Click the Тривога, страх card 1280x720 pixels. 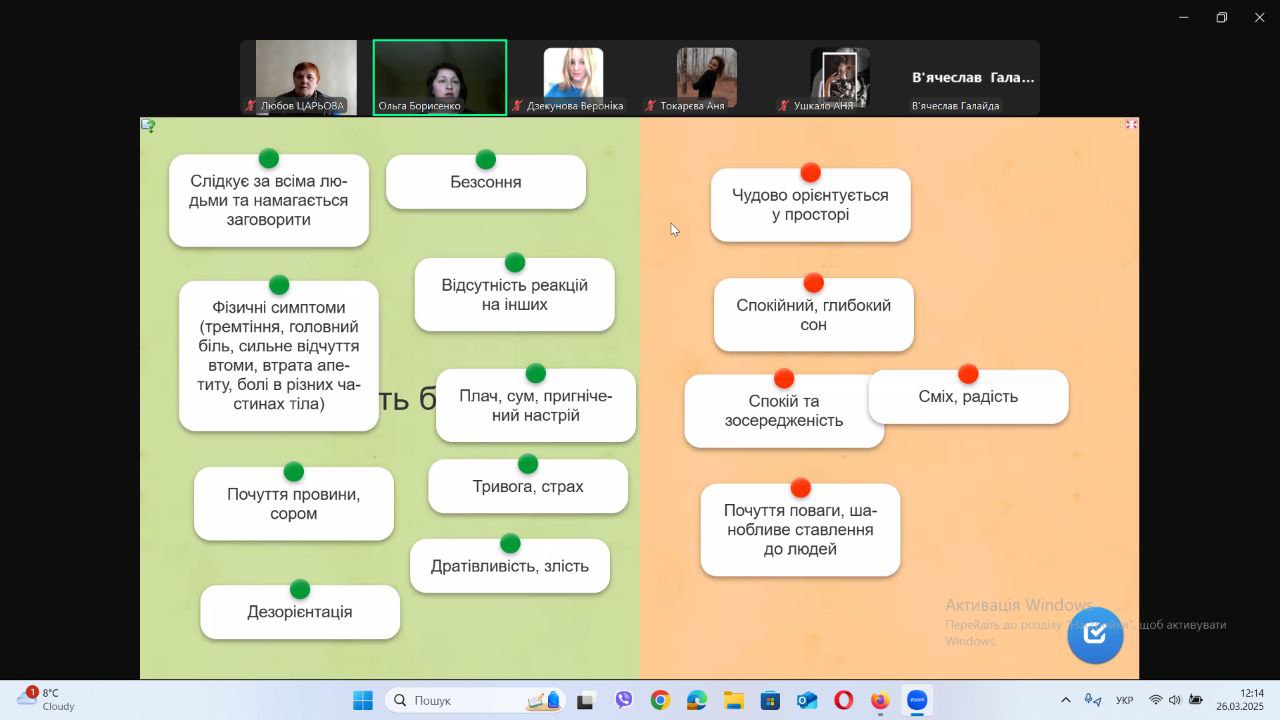coord(528,488)
